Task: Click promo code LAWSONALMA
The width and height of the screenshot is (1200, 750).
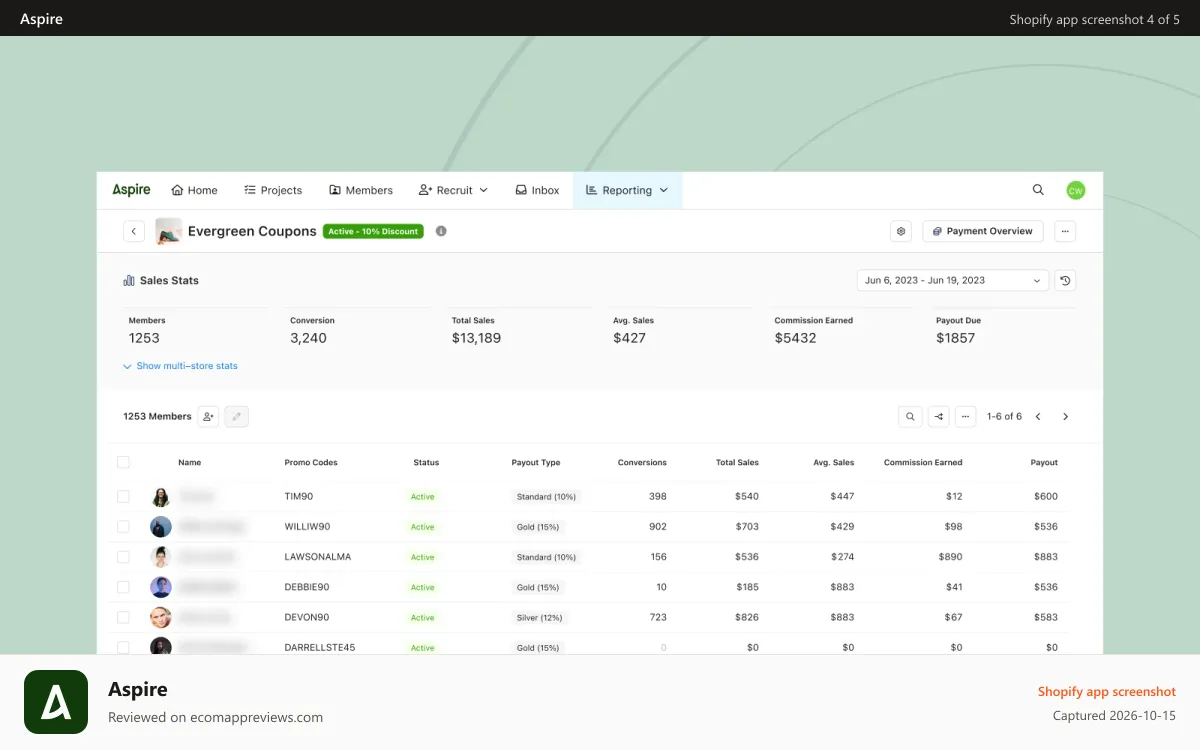Action: point(318,557)
